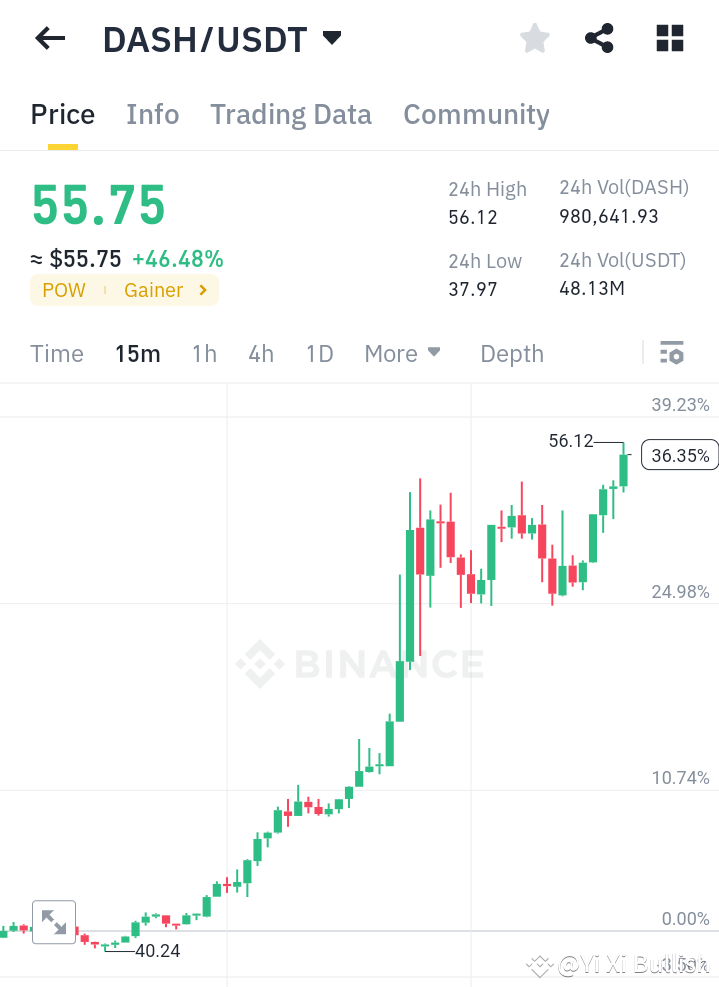The image size is (719, 987).
Task: Expand the chart to fullscreen view
Action: pyautogui.click(x=53, y=921)
